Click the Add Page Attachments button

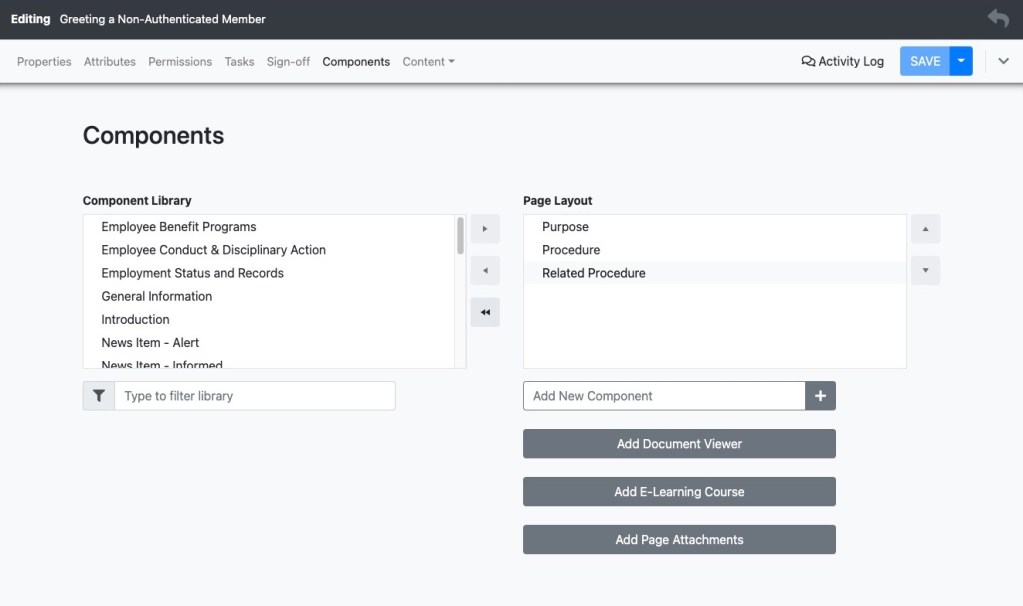tap(679, 539)
